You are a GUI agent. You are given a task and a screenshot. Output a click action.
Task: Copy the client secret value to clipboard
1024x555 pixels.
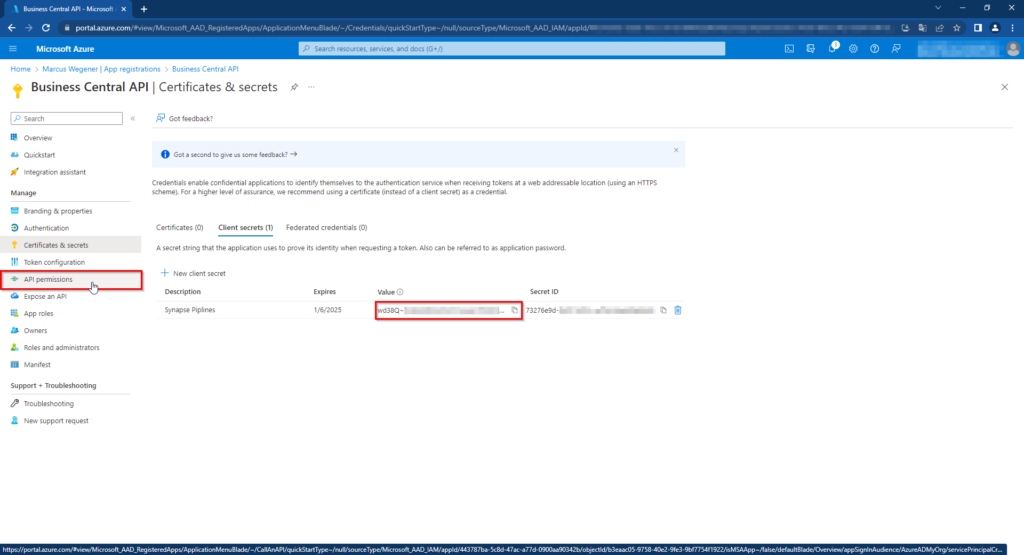click(515, 310)
